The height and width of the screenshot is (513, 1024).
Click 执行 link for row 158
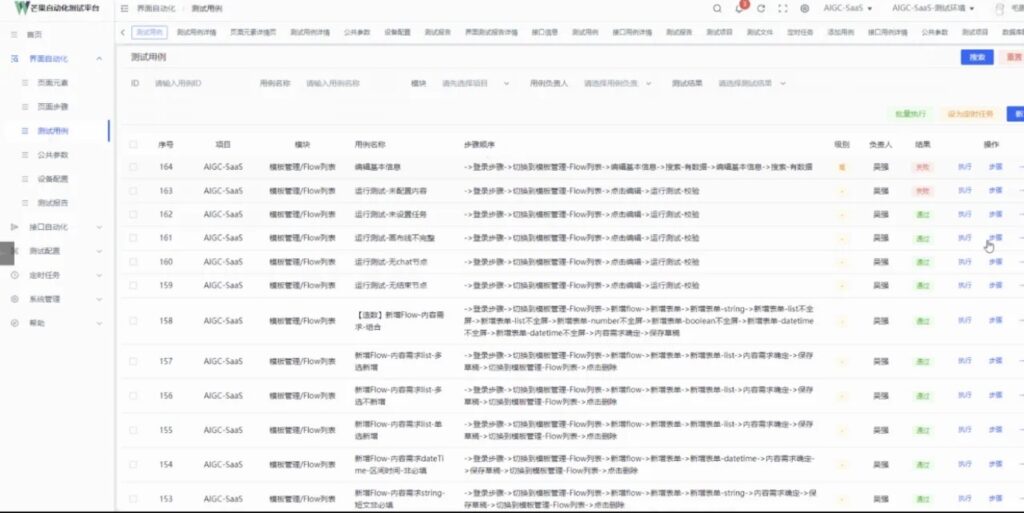pos(965,321)
